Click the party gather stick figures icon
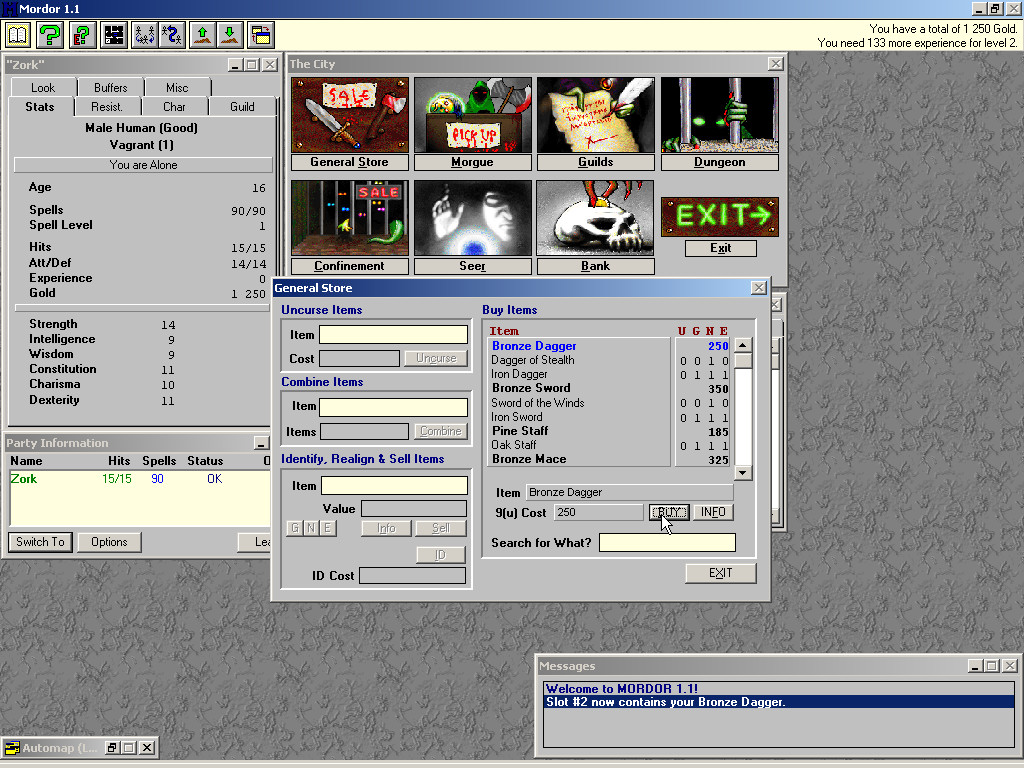The image size is (1024, 768). pyautogui.click(x=145, y=35)
